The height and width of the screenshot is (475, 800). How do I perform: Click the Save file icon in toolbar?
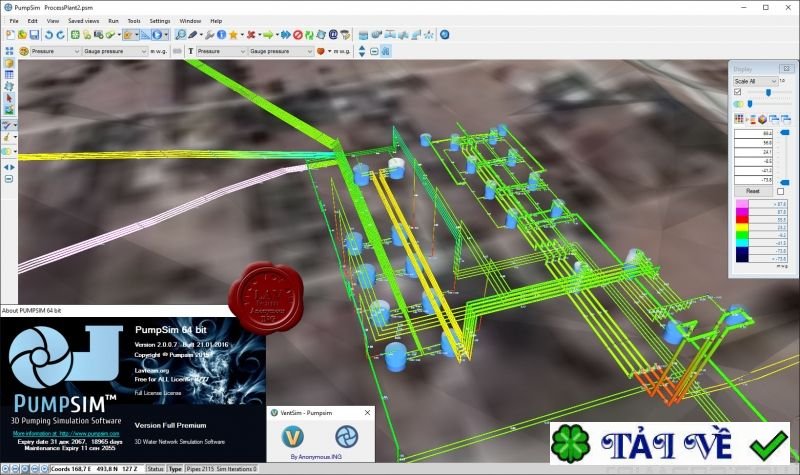[33, 34]
